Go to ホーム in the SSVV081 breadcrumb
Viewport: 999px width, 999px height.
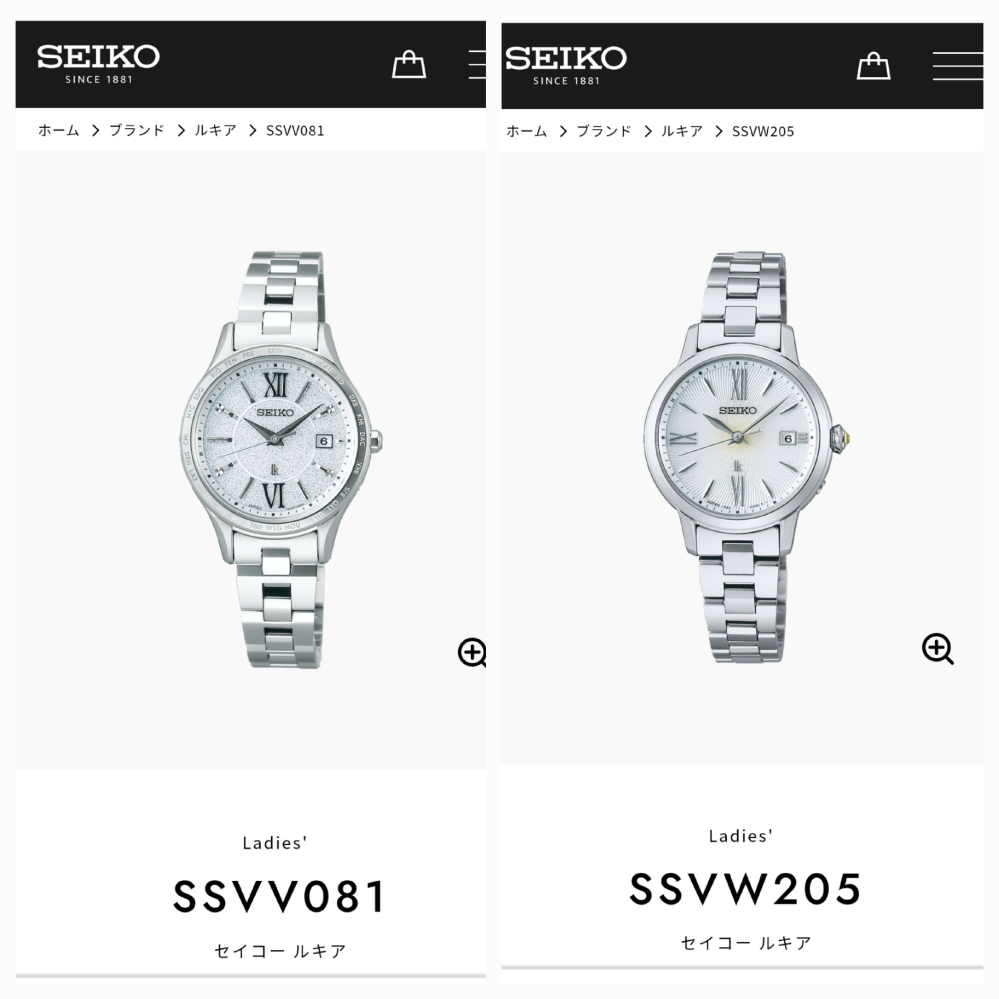[59, 131]
